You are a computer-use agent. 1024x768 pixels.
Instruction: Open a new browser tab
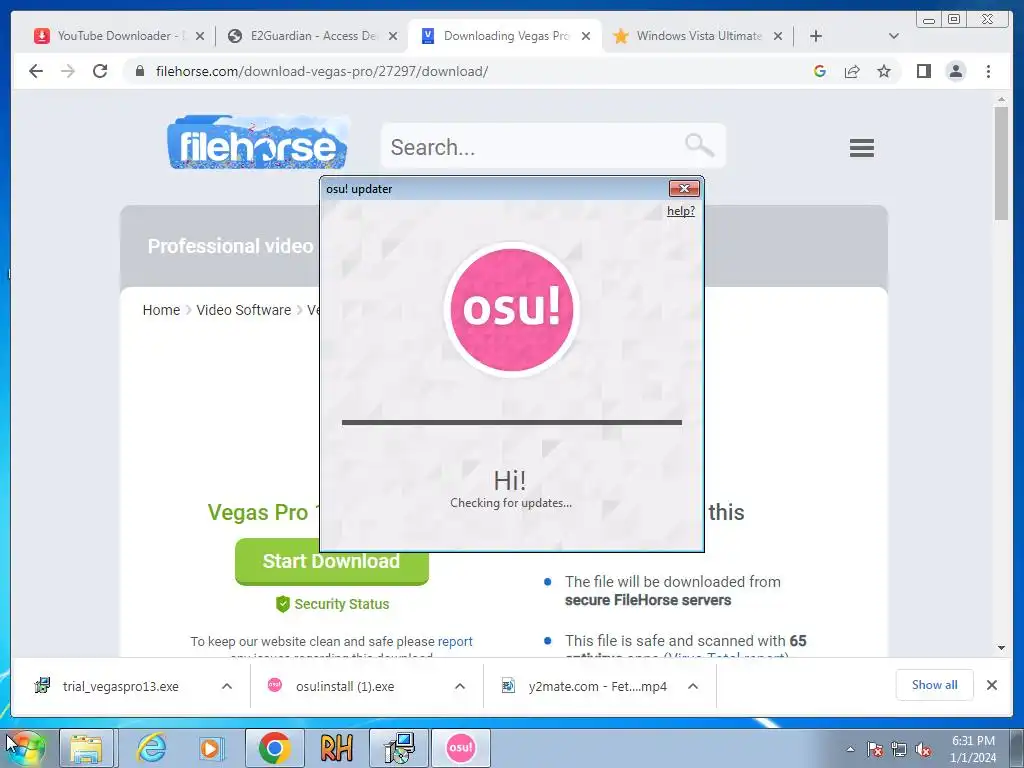tap(816, 36)
